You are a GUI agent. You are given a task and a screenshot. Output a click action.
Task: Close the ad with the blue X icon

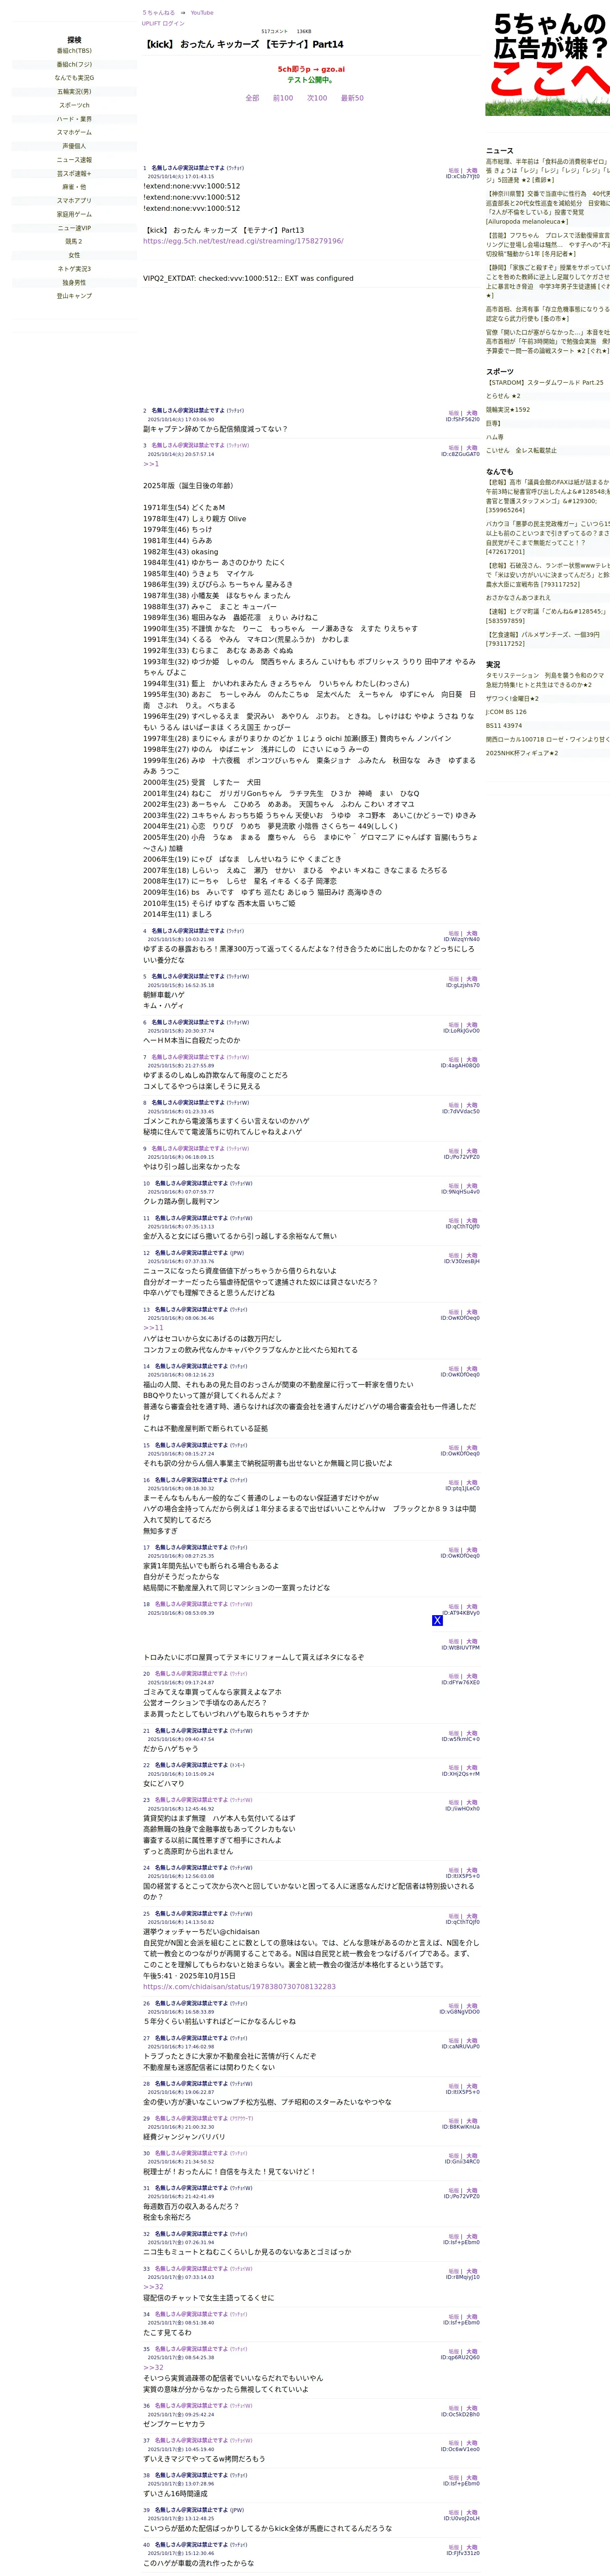pos(437,1620)
